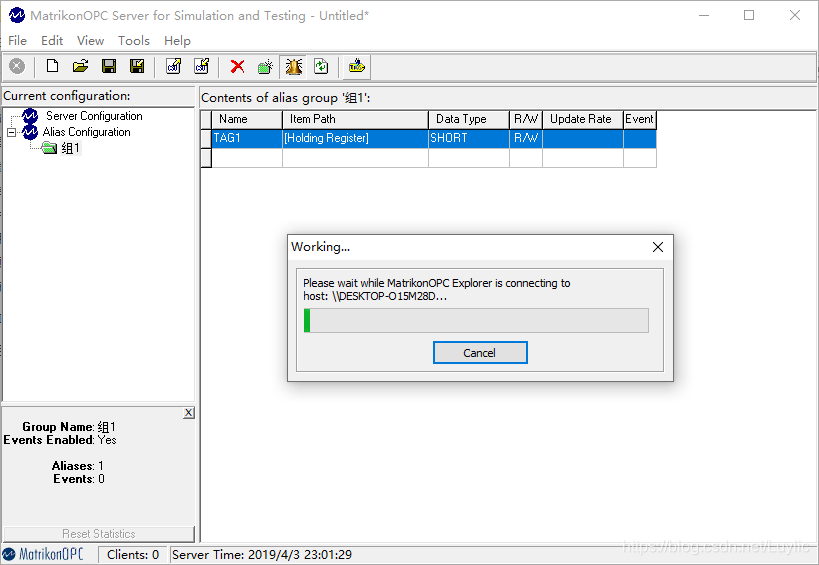The width and height of the screenshot is (819, 565).
Task: Open the Help menu
Action: (177, 41)
